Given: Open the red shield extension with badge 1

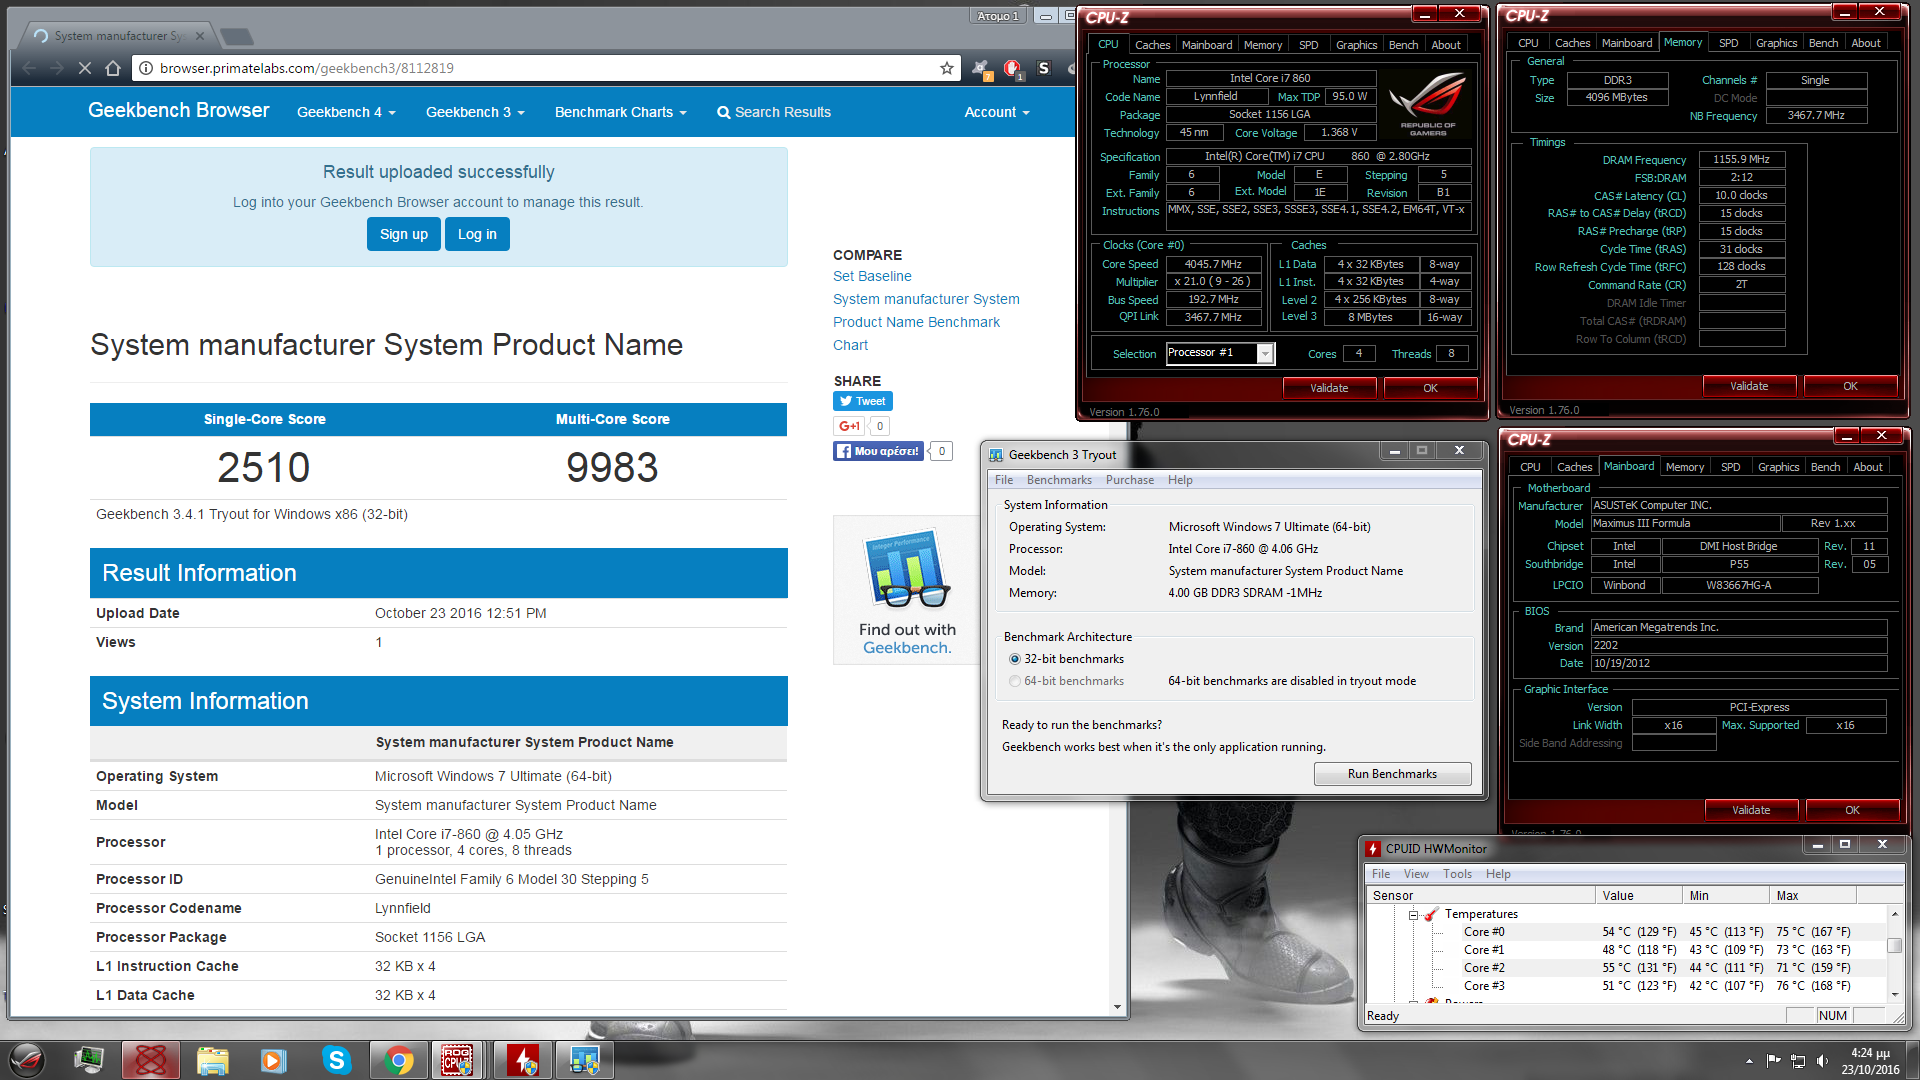Looking at the screenshot, I should coord(1012,68).
